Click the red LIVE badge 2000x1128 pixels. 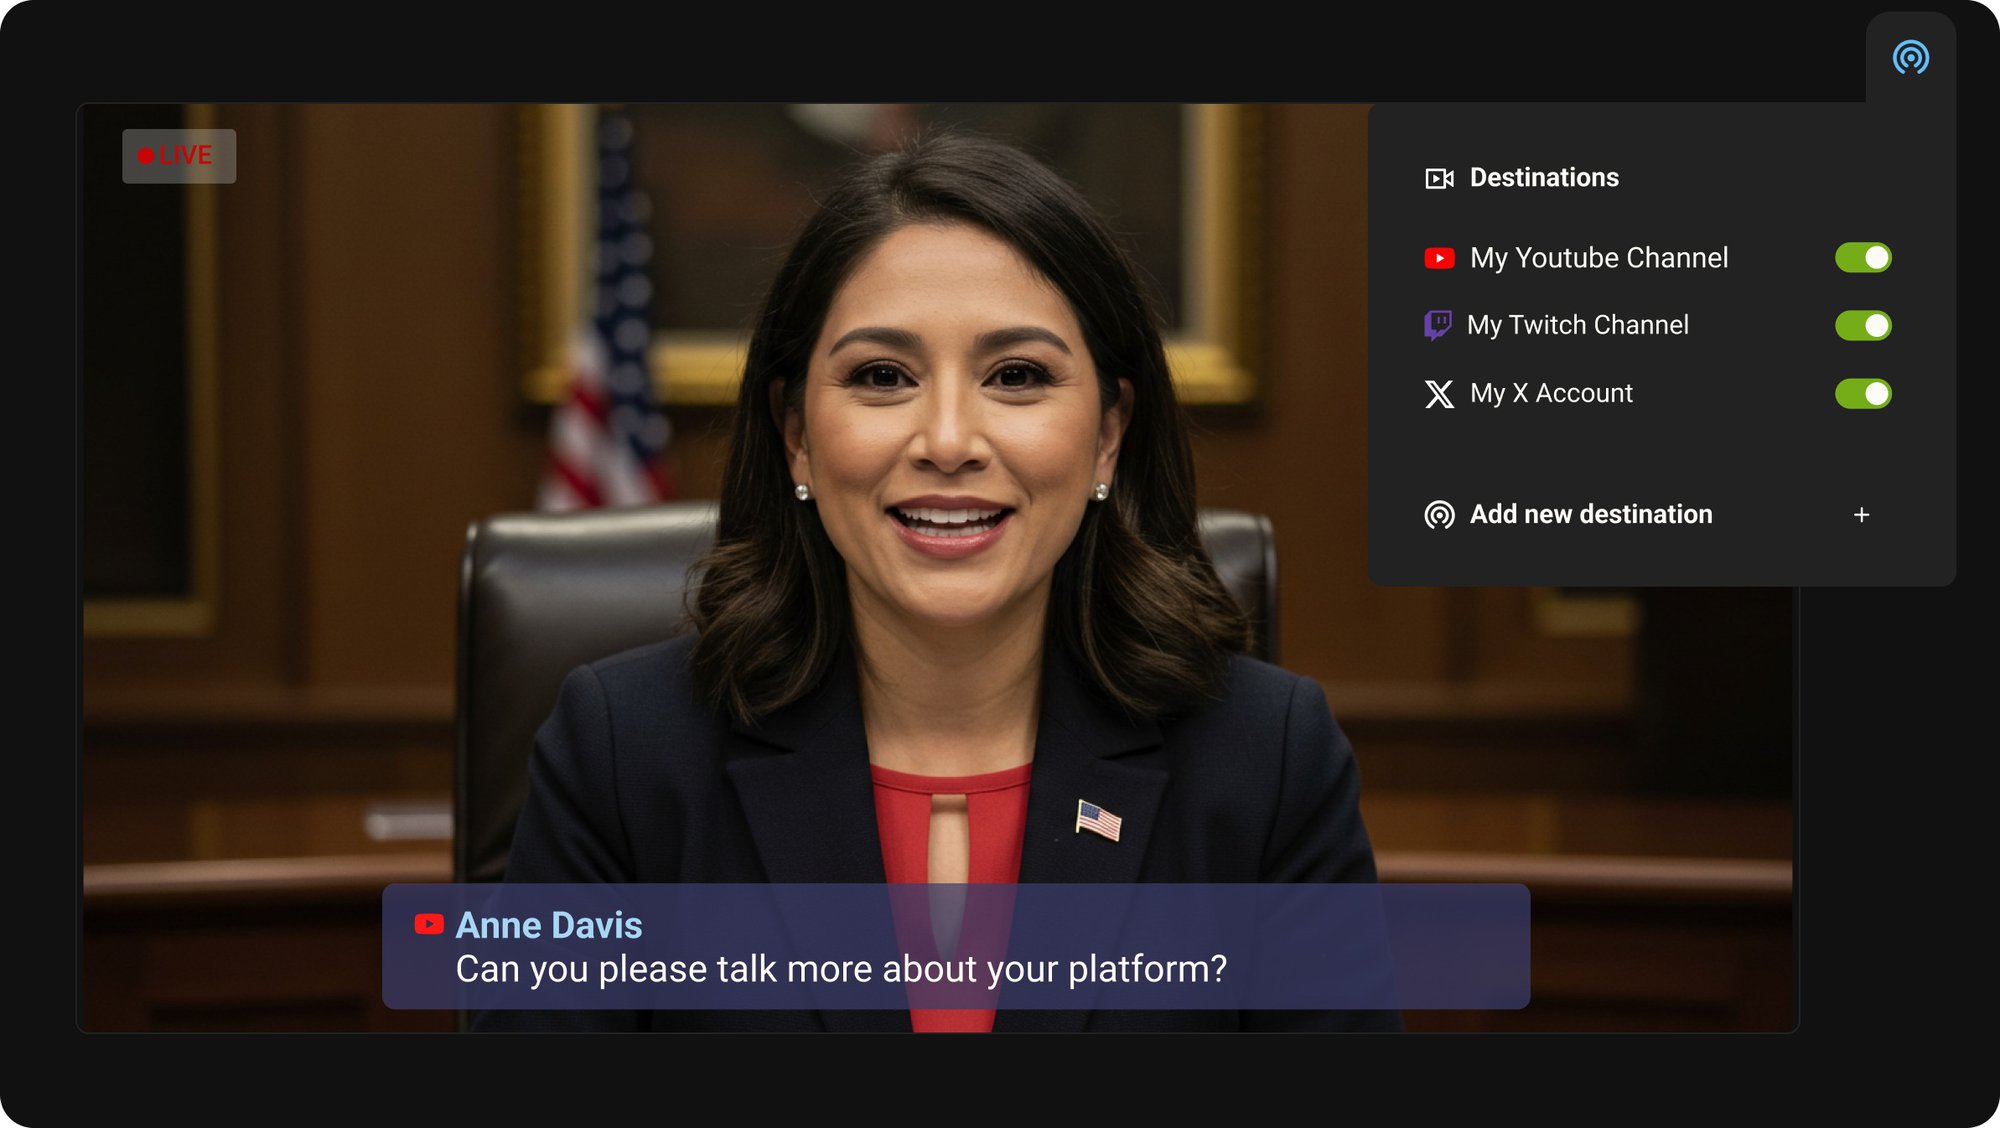179,156
